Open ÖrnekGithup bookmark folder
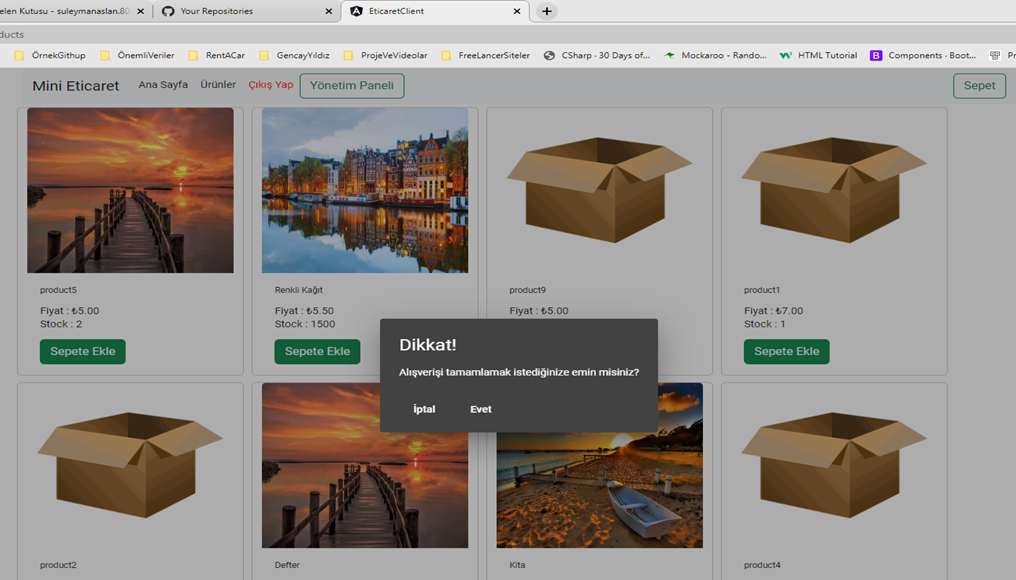 coord(50,56)
